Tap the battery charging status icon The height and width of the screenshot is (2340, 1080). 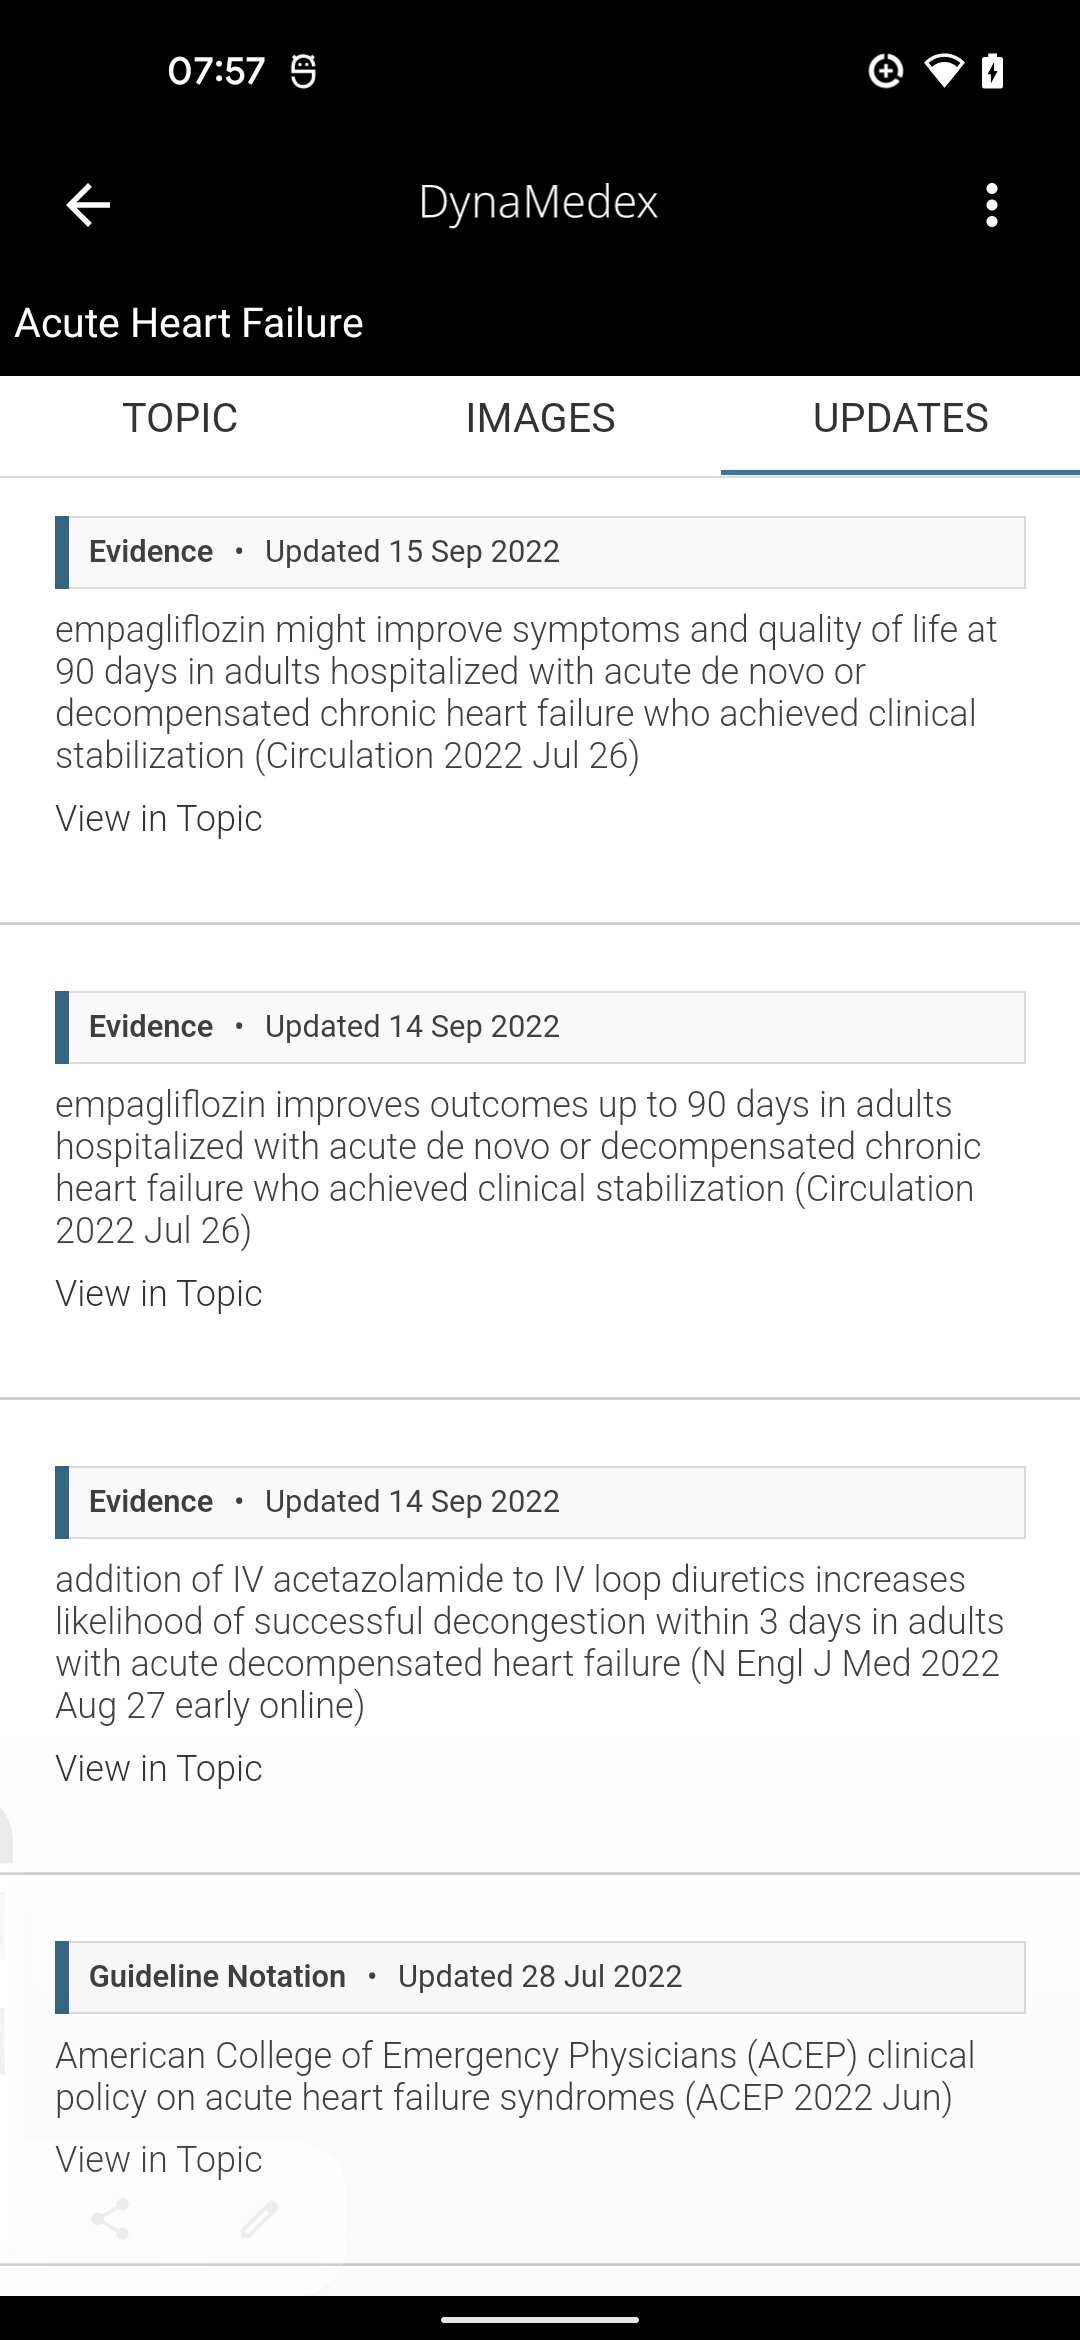[x=992, y=71]
